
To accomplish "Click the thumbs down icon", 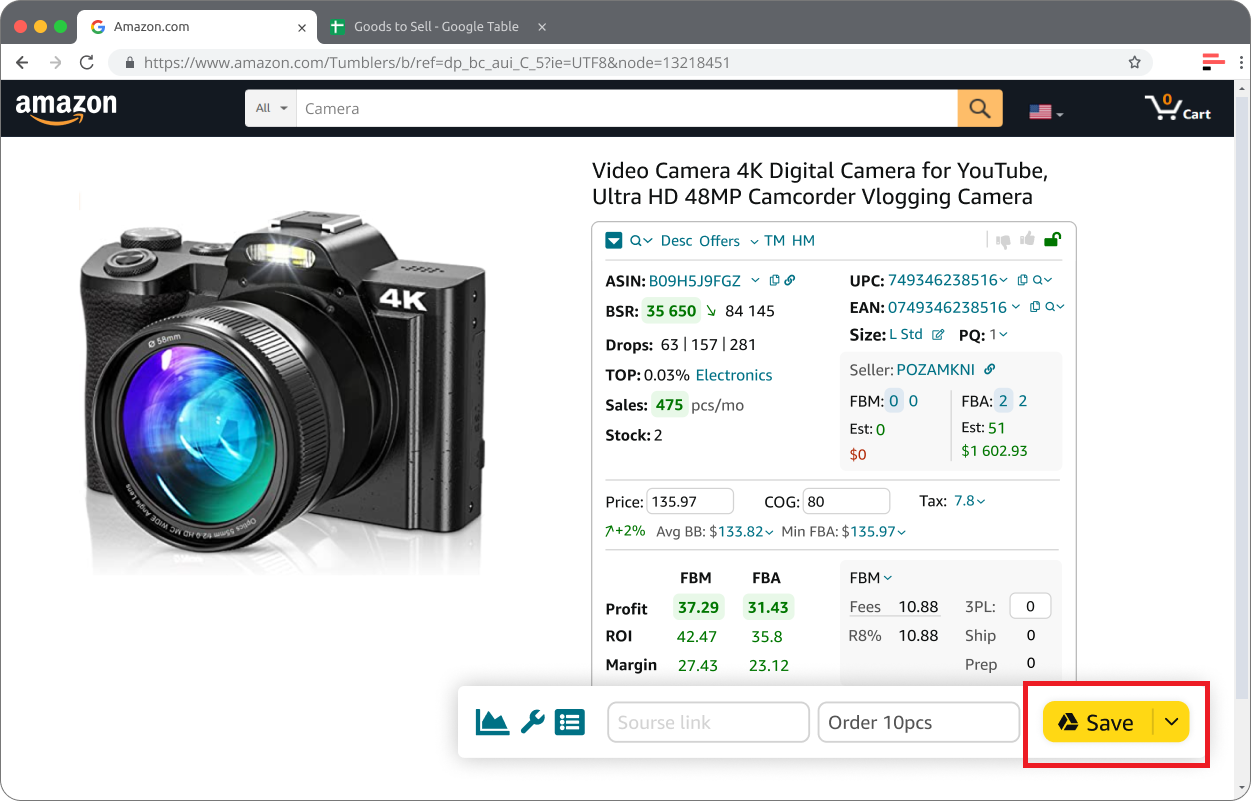I will [1003, 240].
